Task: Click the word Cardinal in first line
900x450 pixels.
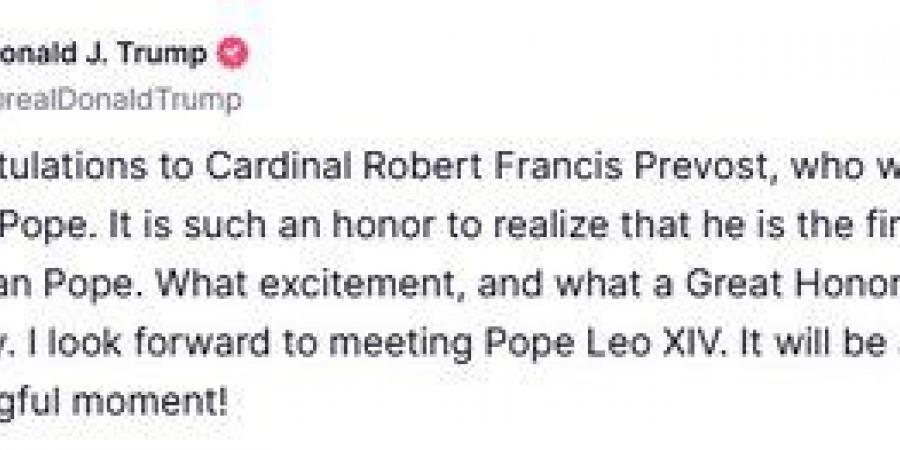Action: pyautogui.click(x=280, y=168)
